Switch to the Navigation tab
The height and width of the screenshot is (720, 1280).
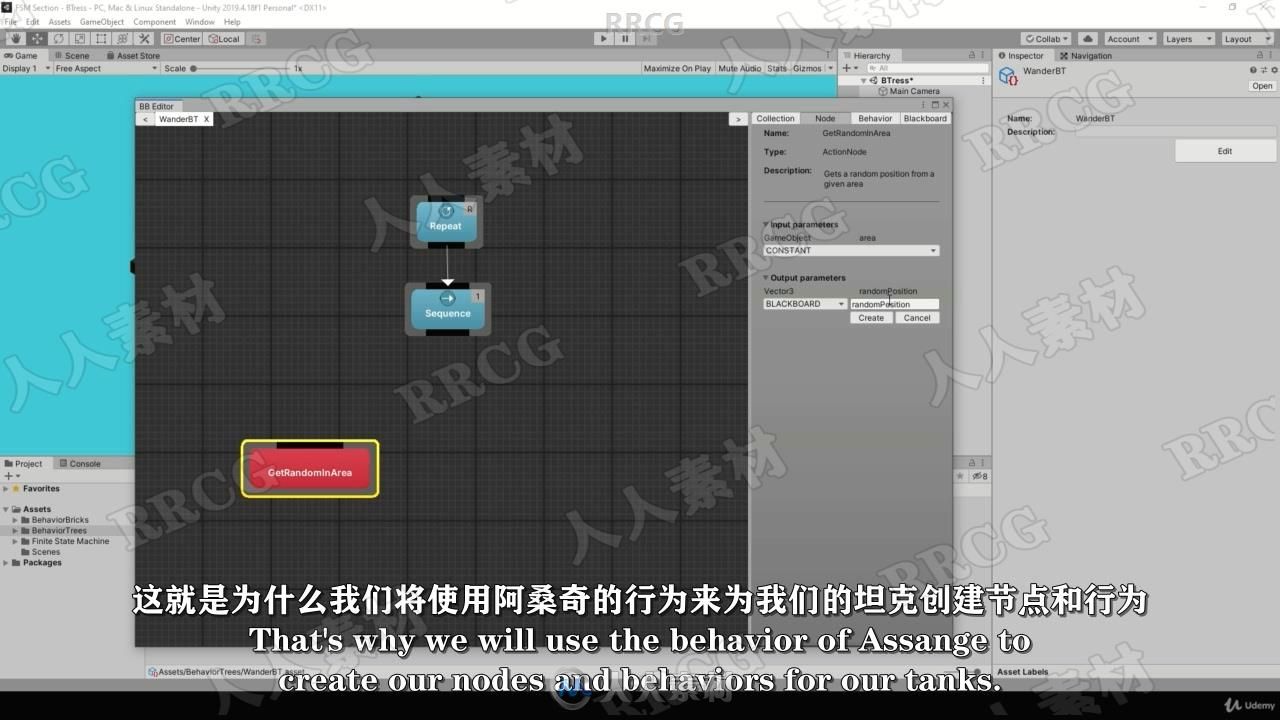point(1086,56)
